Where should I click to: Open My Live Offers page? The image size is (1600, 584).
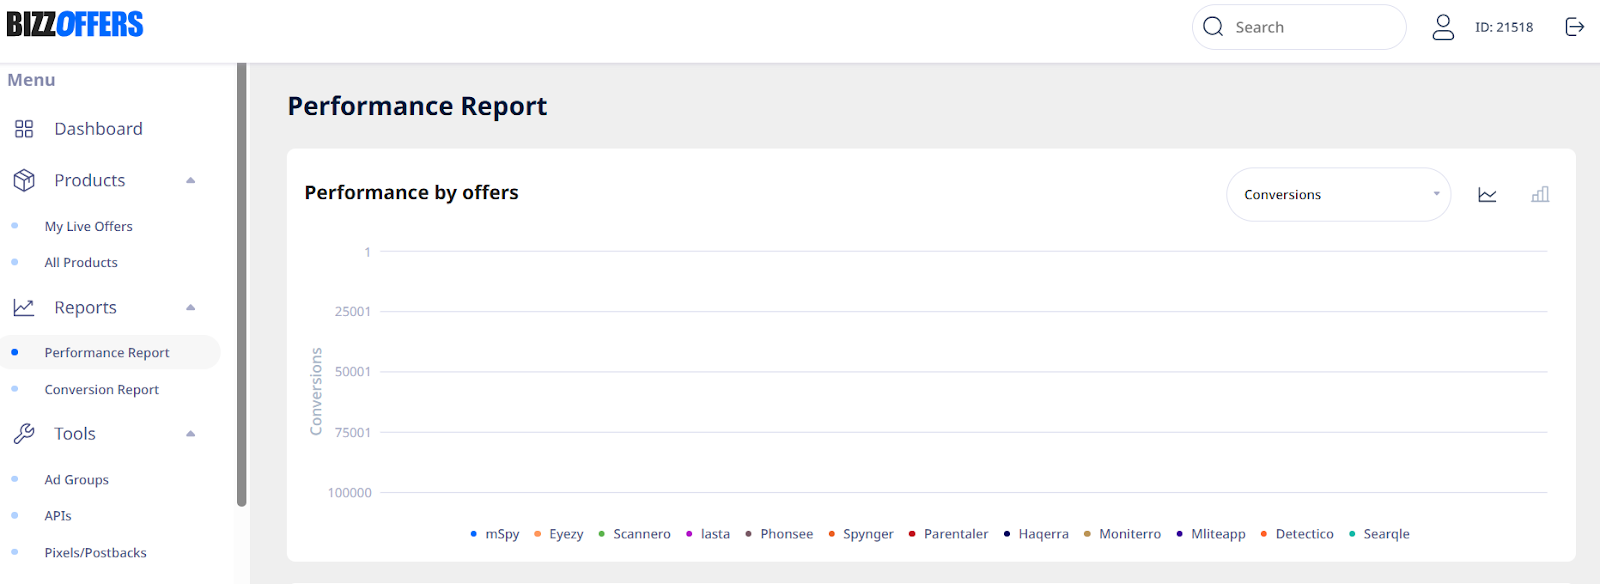click(88, 227)
